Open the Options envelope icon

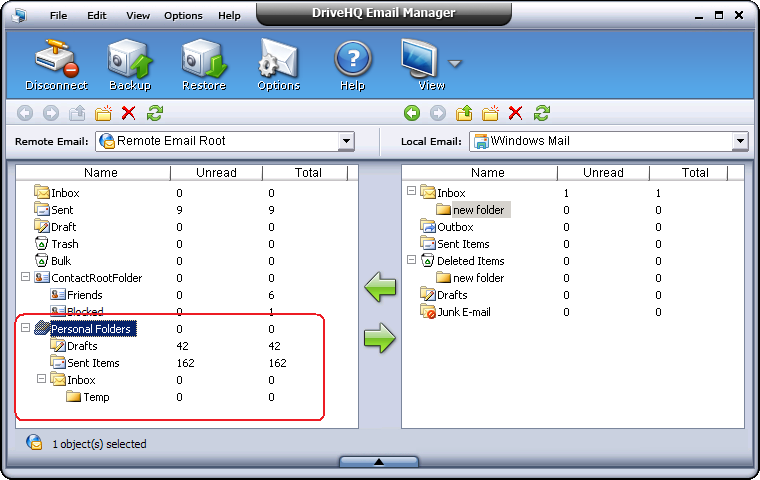click(278, 60)
